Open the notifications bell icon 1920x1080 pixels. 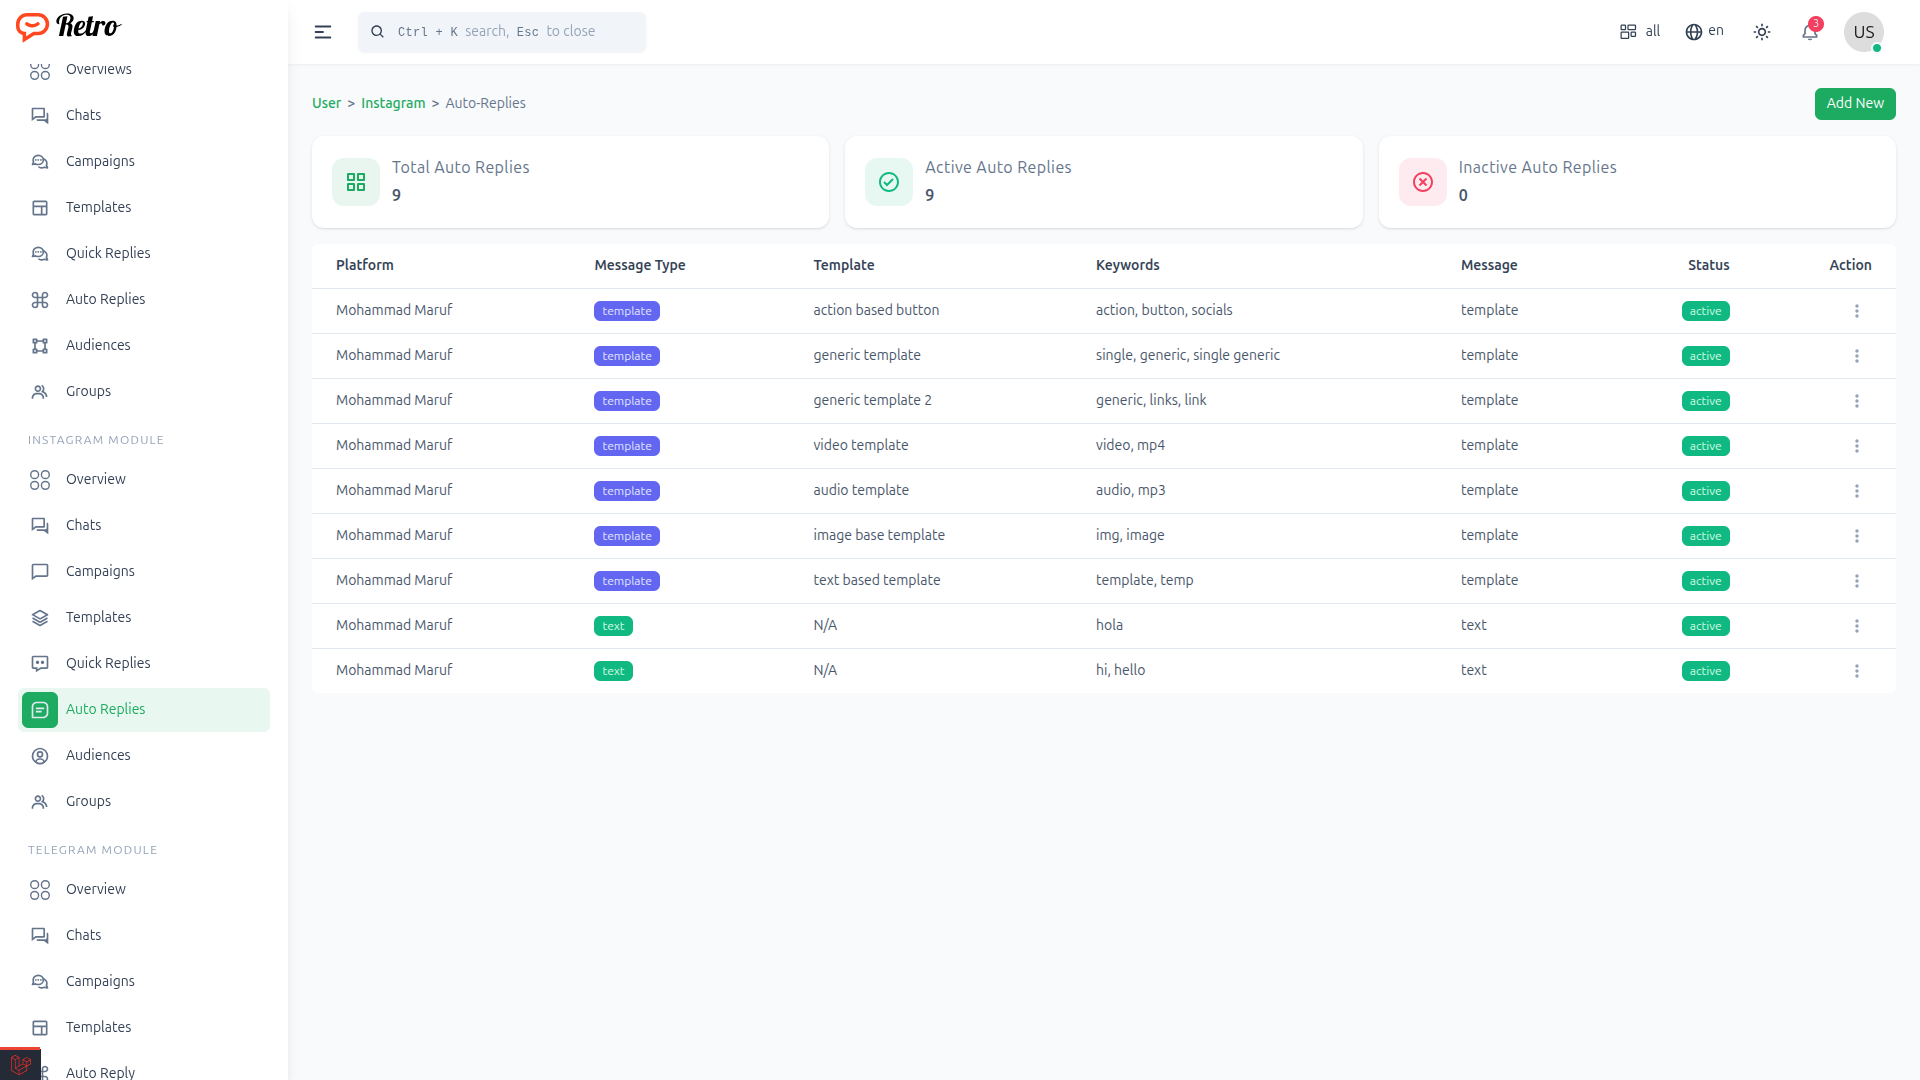pos(1809,32)
